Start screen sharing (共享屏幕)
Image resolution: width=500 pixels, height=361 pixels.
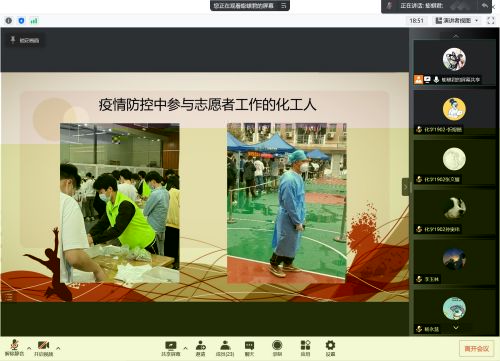click(x=171, y=348)
